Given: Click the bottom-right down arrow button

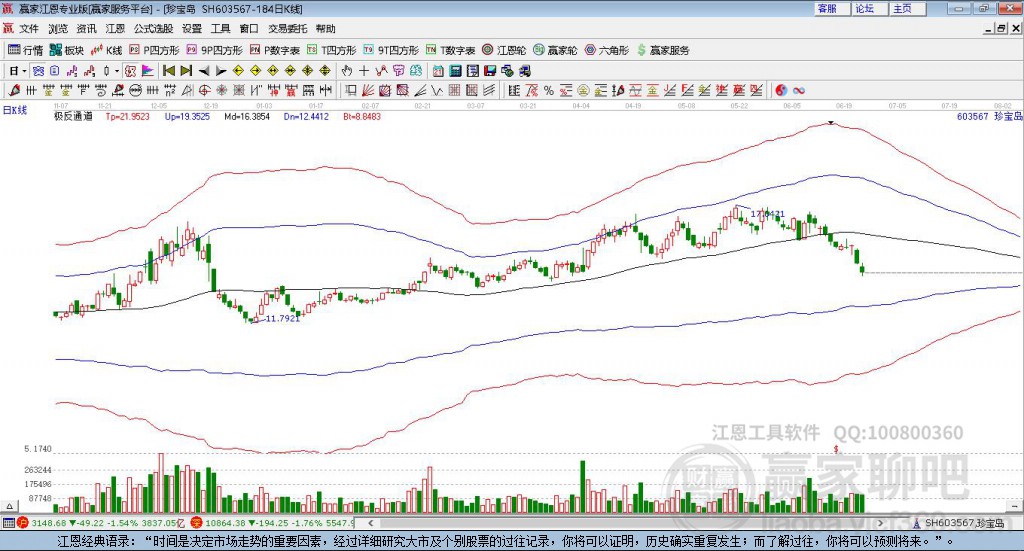Looking at the screenshot, I should 1014,506.
